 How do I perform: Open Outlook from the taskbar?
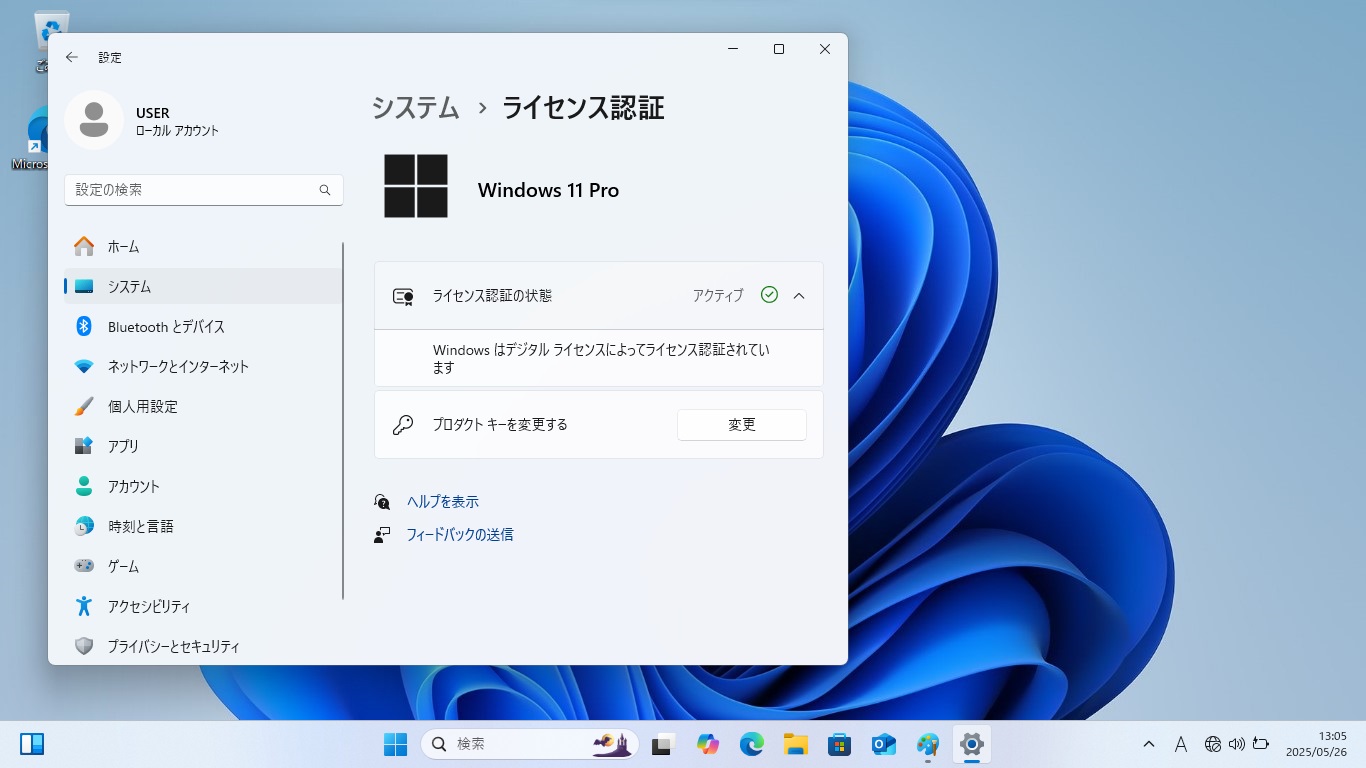[883, 744]
